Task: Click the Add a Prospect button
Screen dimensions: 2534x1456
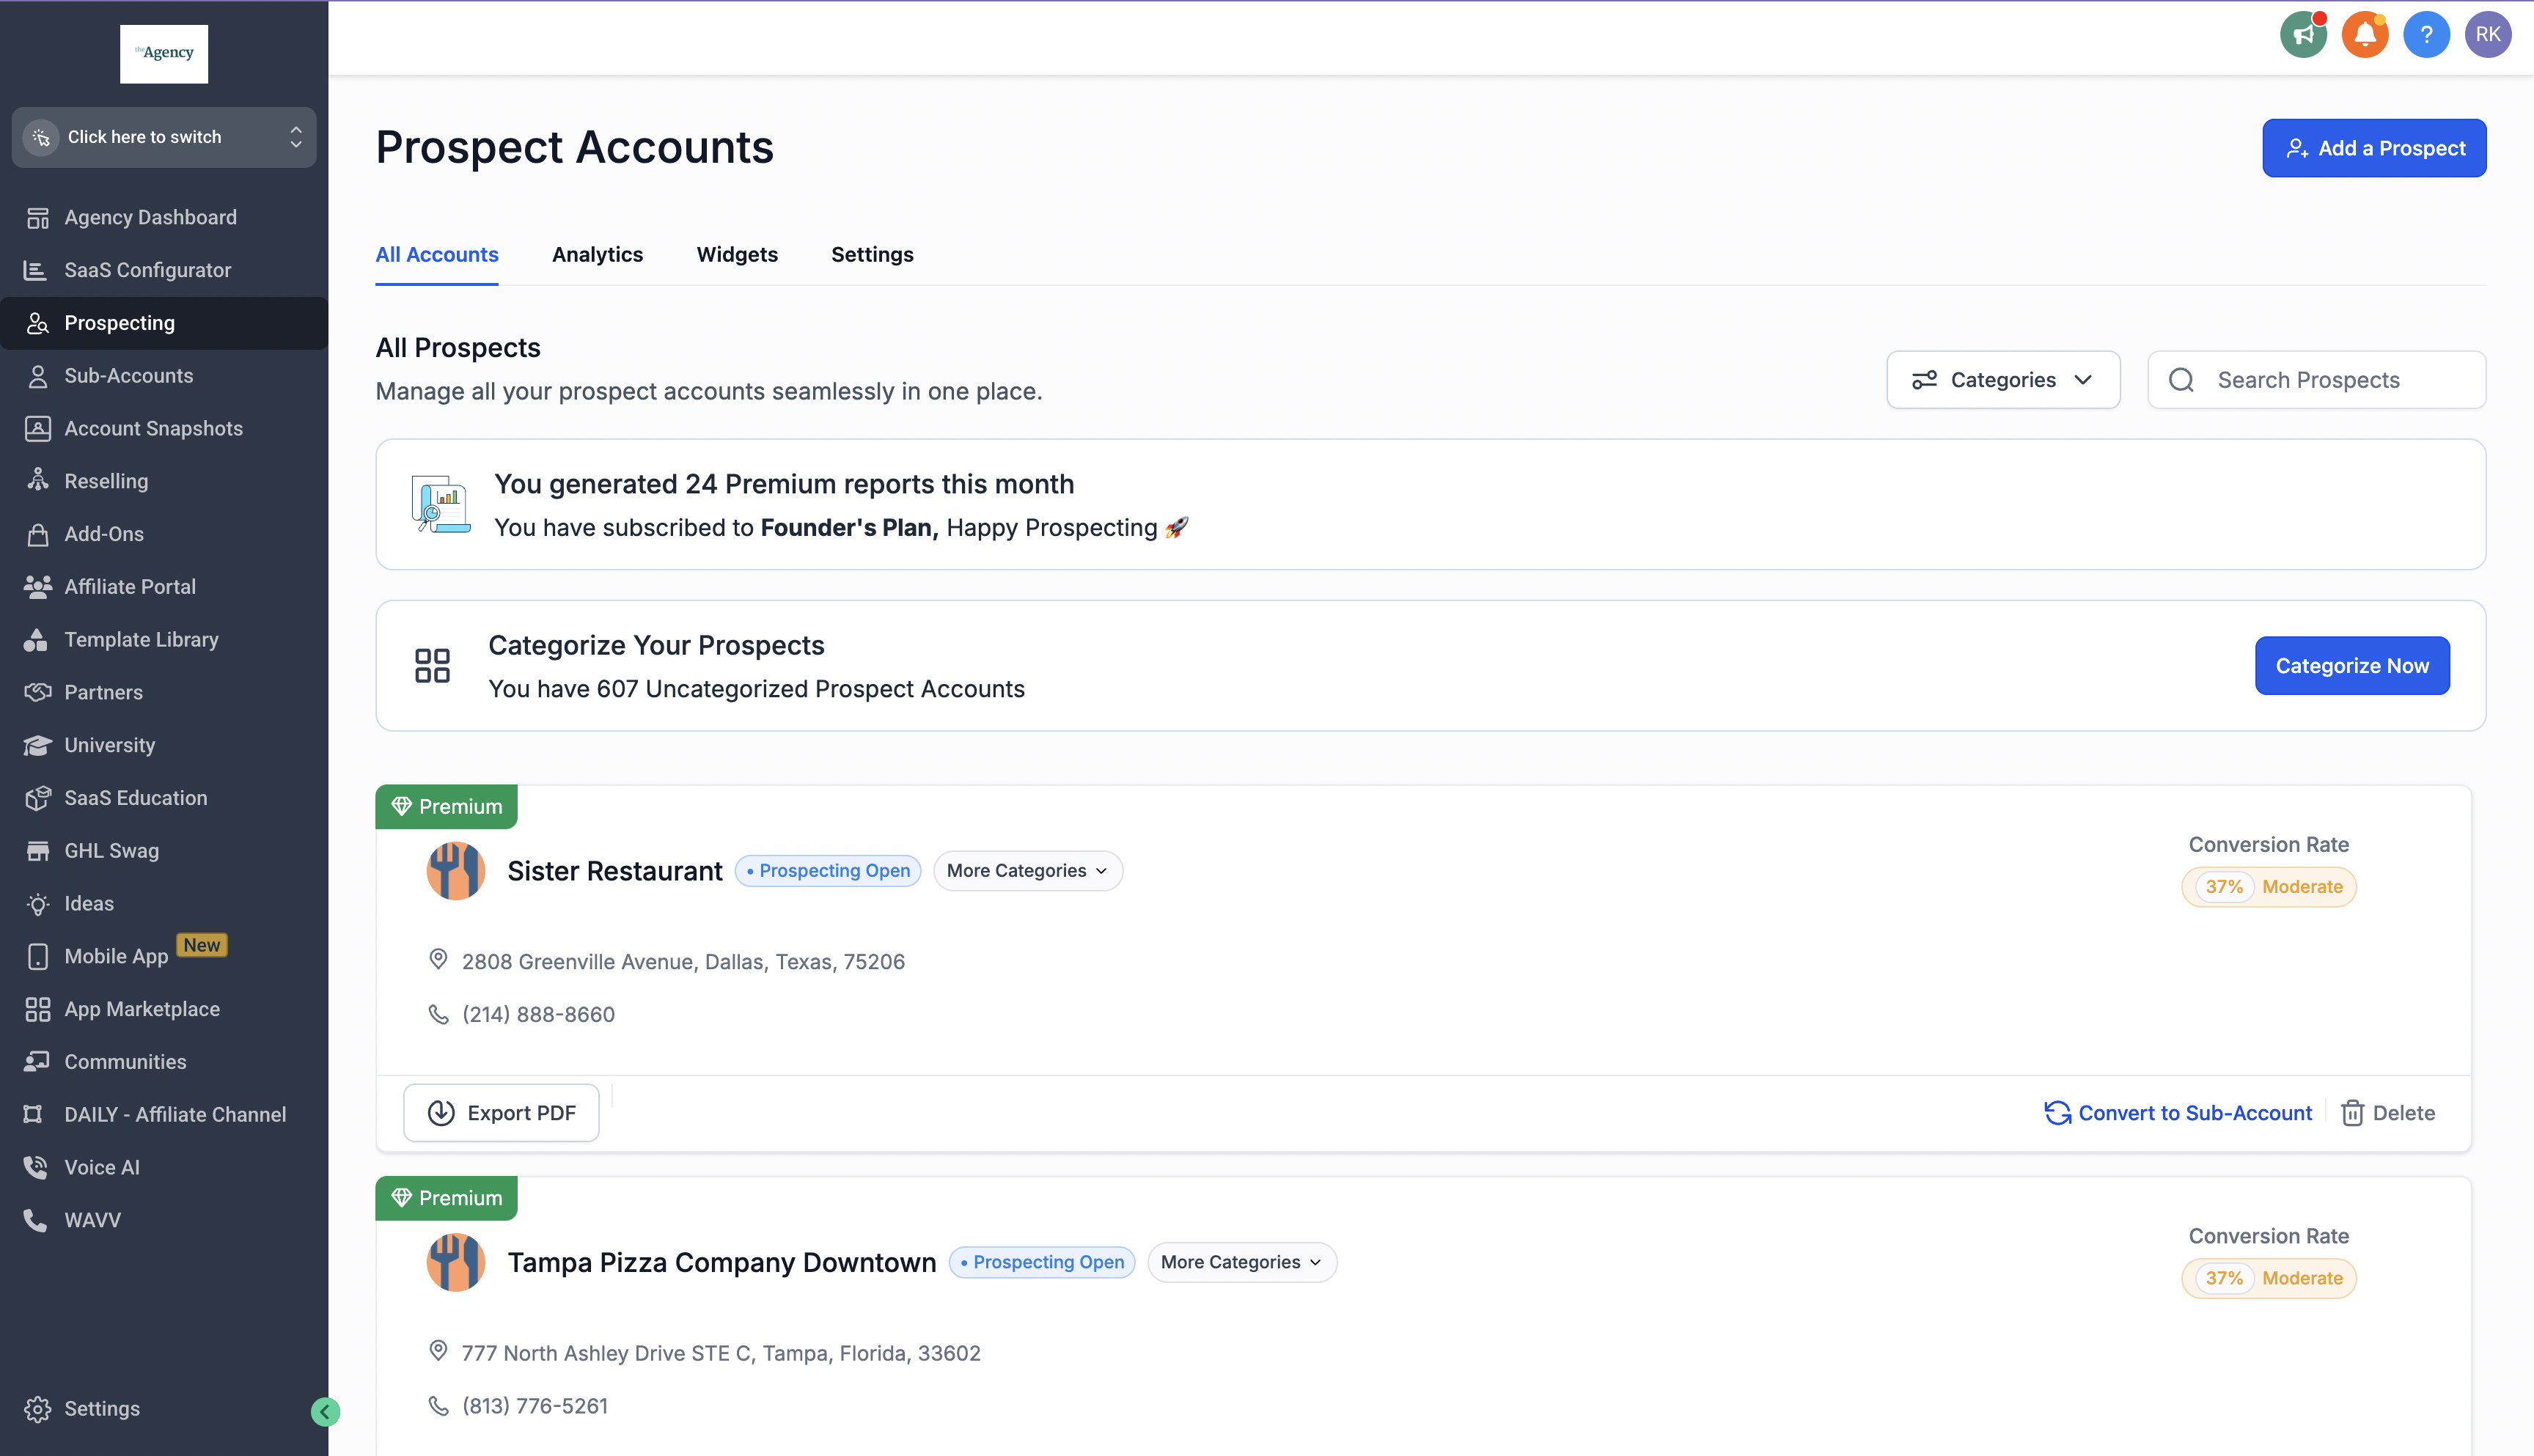Action: click(x=2373, y=148)
